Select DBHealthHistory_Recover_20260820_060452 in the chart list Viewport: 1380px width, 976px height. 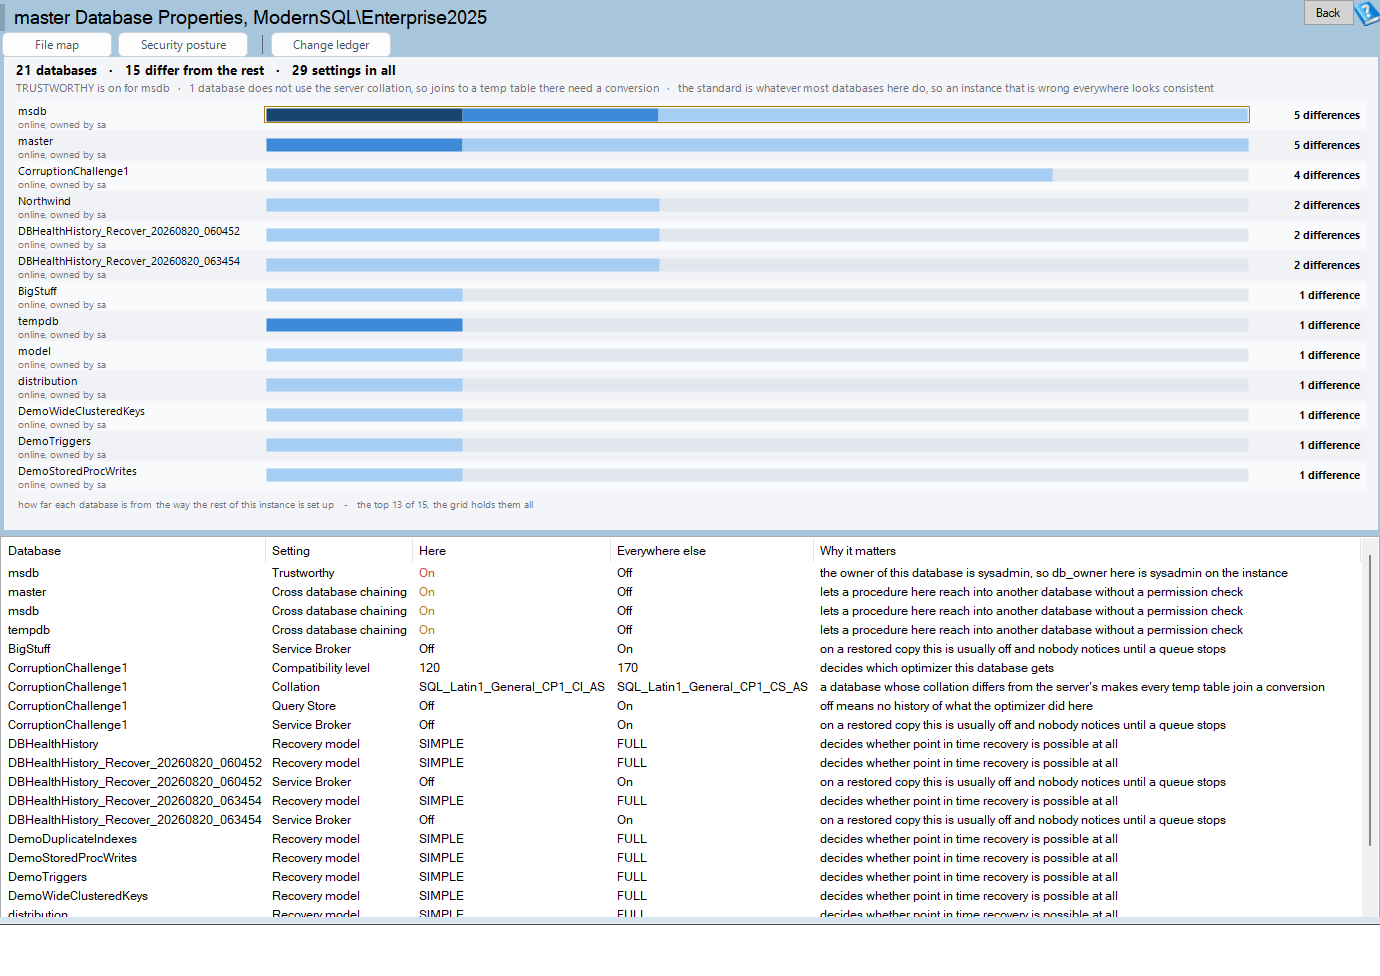(x=129, y=231)
